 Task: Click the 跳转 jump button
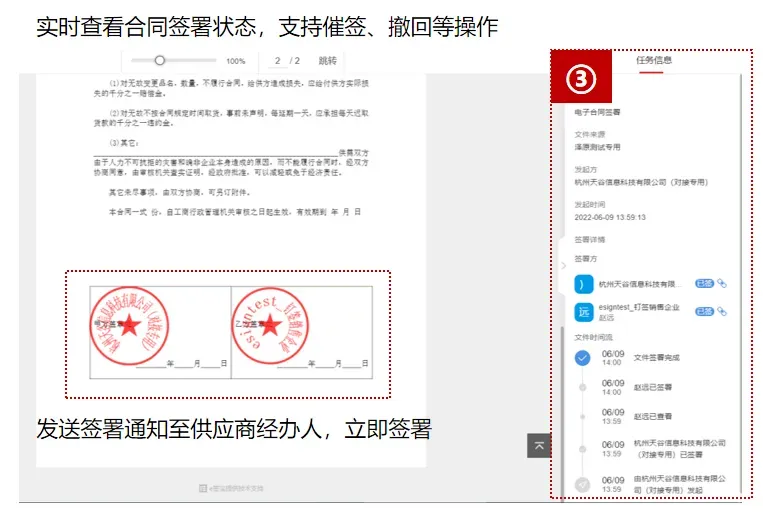click(x=327, y=61)
